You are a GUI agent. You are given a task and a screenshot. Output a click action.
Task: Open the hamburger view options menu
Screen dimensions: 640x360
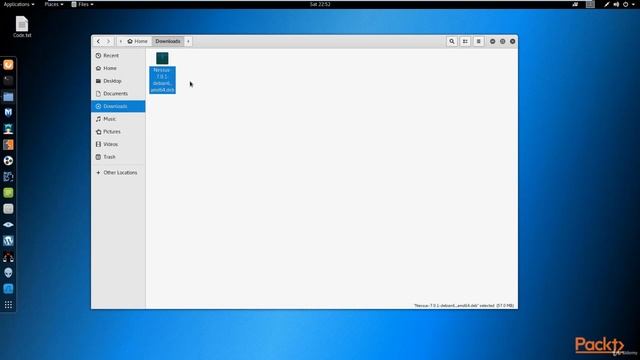[478, 41]
